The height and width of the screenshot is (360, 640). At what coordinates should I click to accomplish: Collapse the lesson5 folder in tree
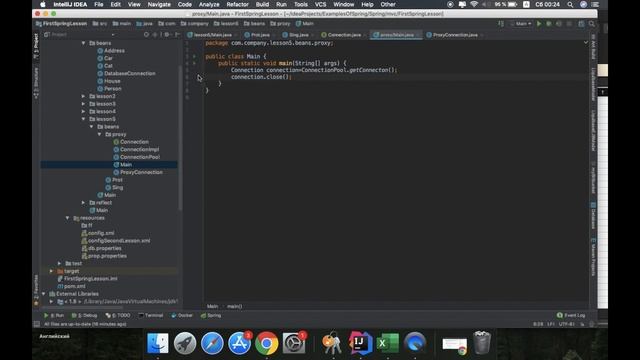(x=84, y=119)
